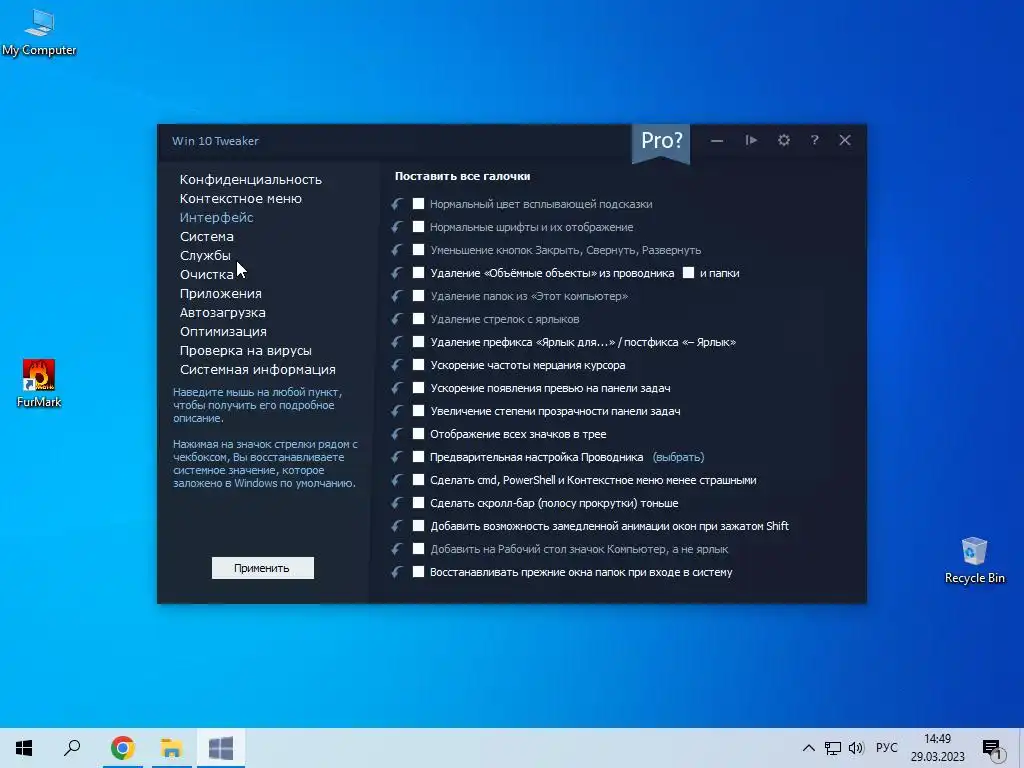The width and height of the screenshot is (1024, 768).
Task: Click the play-step icon in title bar
Action: point(751,140)
